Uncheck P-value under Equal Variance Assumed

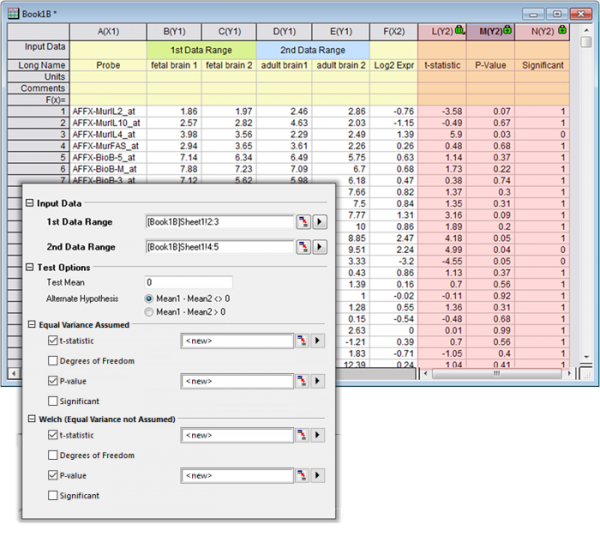(53, 381)
